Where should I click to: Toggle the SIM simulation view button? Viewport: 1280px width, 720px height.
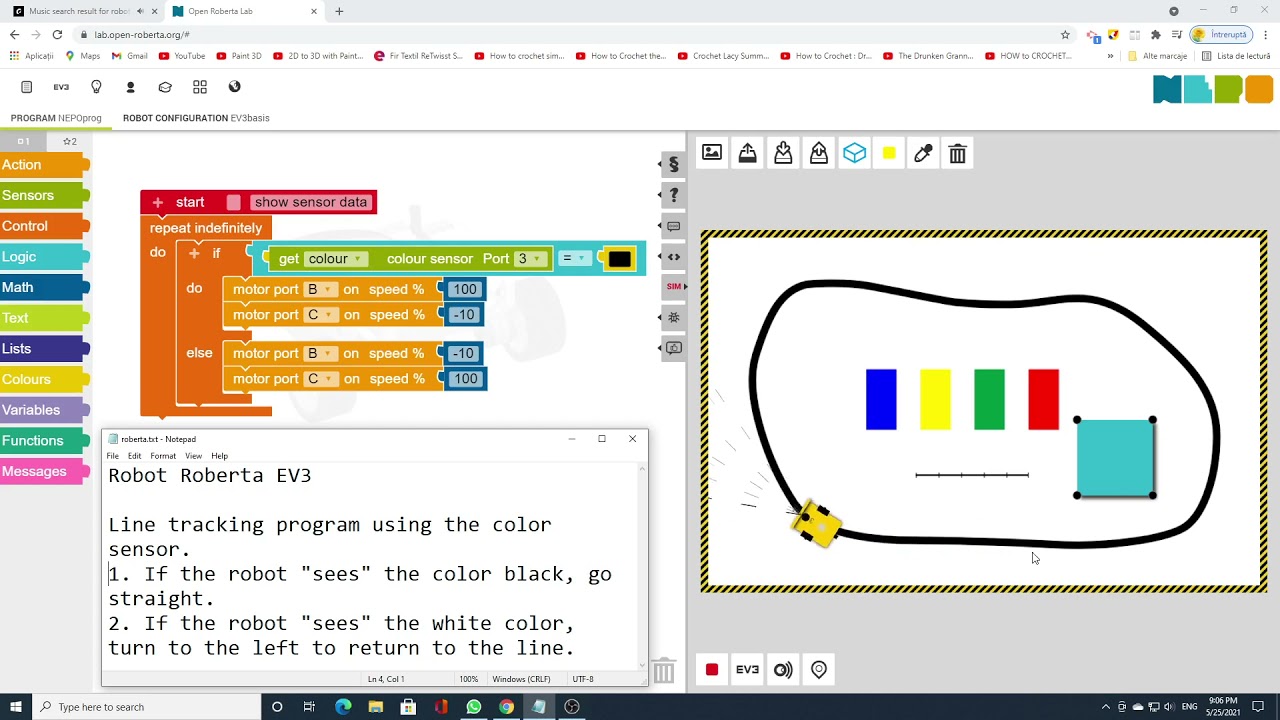pos(673,287)
